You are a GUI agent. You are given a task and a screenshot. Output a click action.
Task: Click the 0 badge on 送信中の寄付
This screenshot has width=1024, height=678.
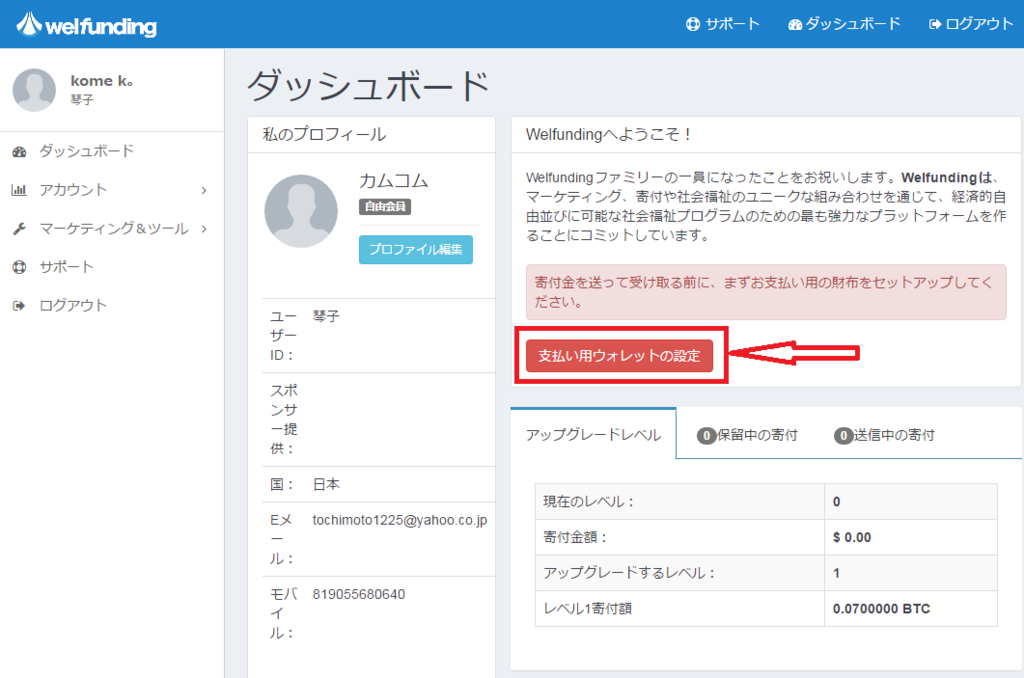(843, 436)
